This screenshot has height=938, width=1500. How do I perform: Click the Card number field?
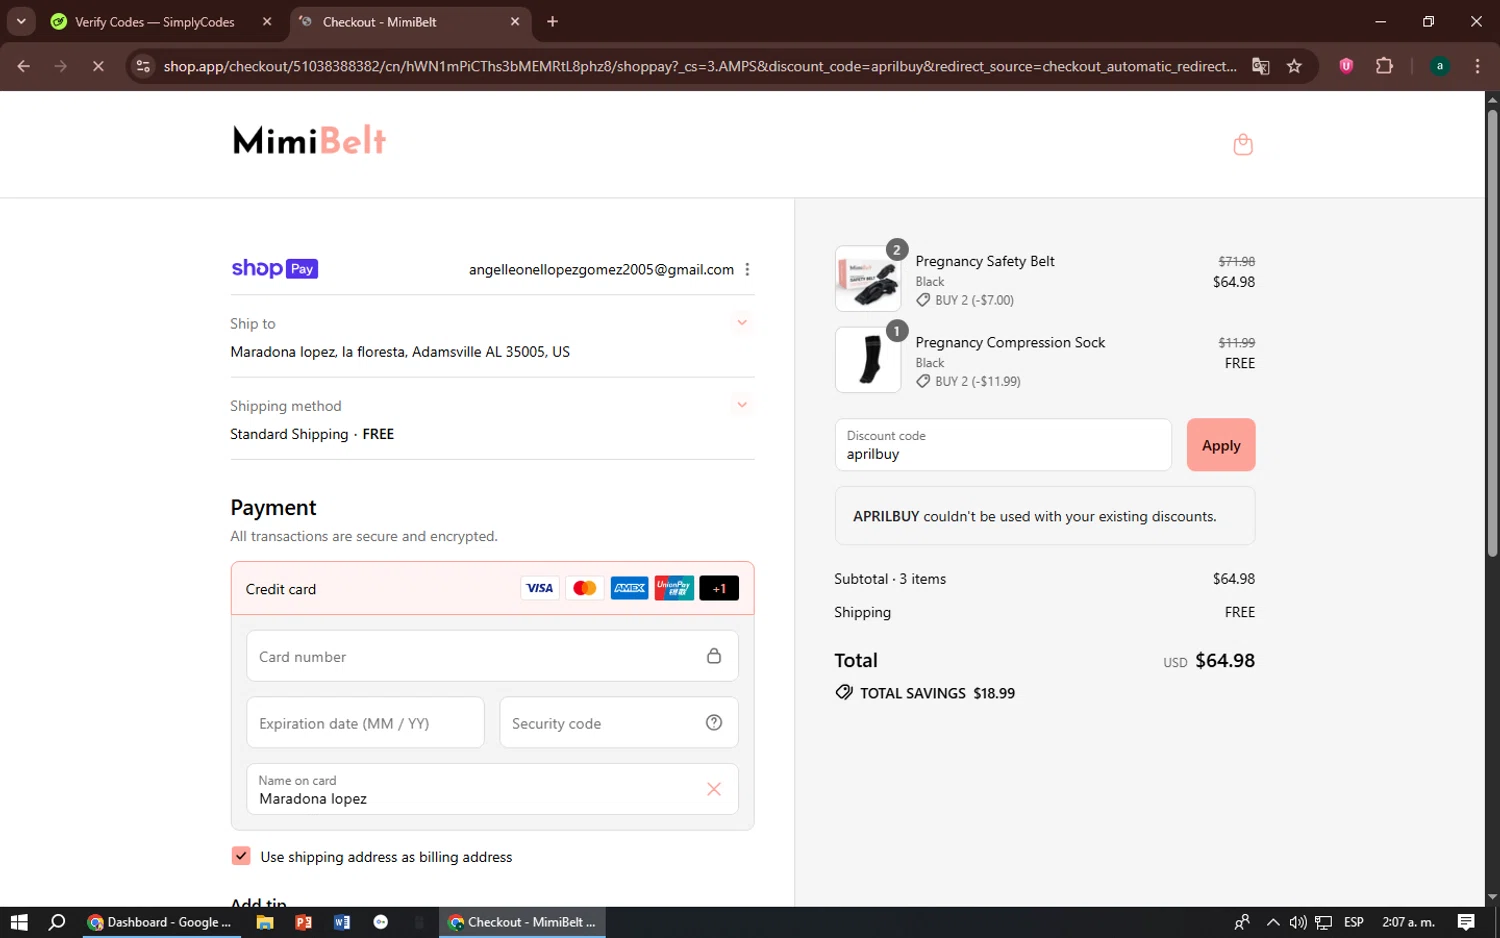(492, 656)
